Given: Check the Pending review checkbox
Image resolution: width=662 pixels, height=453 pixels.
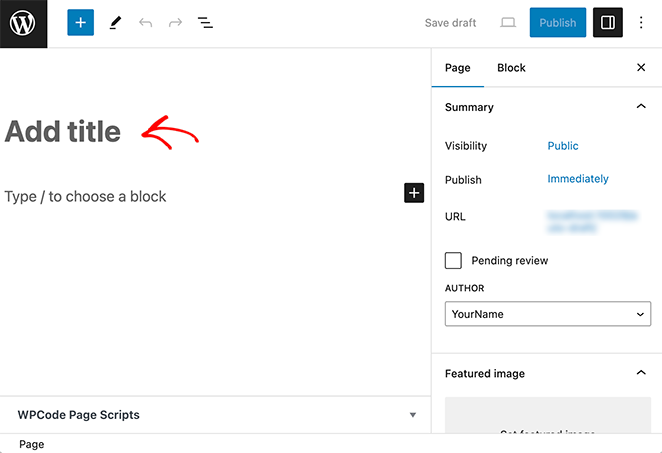Looking at the screenshot, I should pos(454,261).
